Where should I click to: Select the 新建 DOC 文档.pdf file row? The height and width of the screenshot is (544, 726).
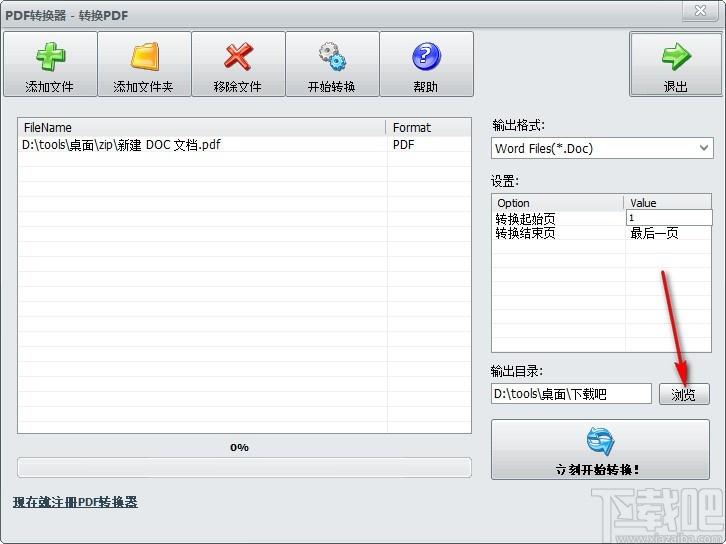coord(244,144)
